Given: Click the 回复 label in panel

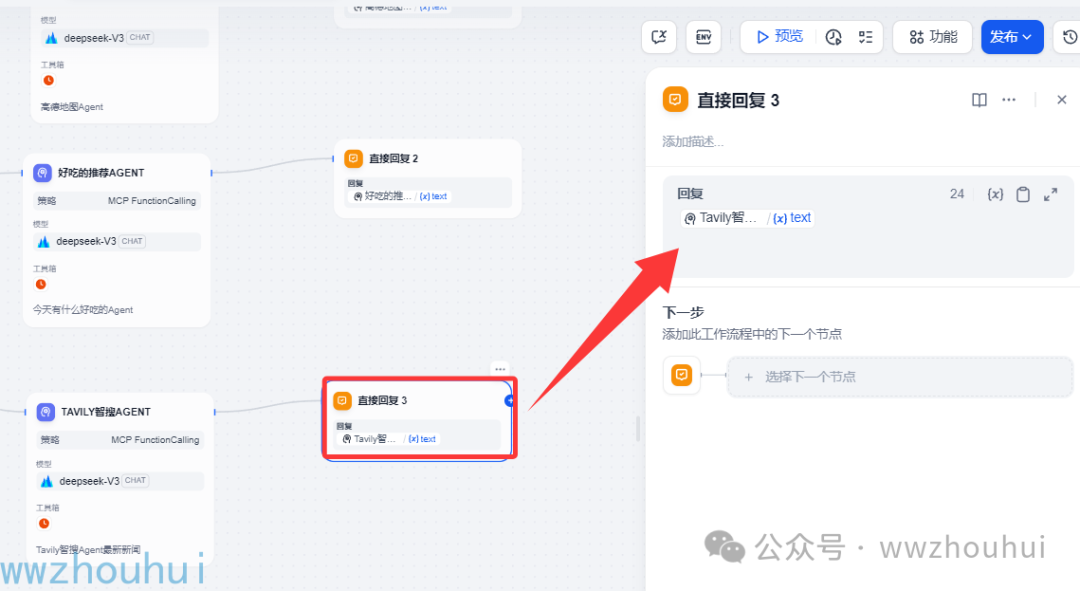Looking at the screenshot, I should pyautogui.click(x=690, y=194).
